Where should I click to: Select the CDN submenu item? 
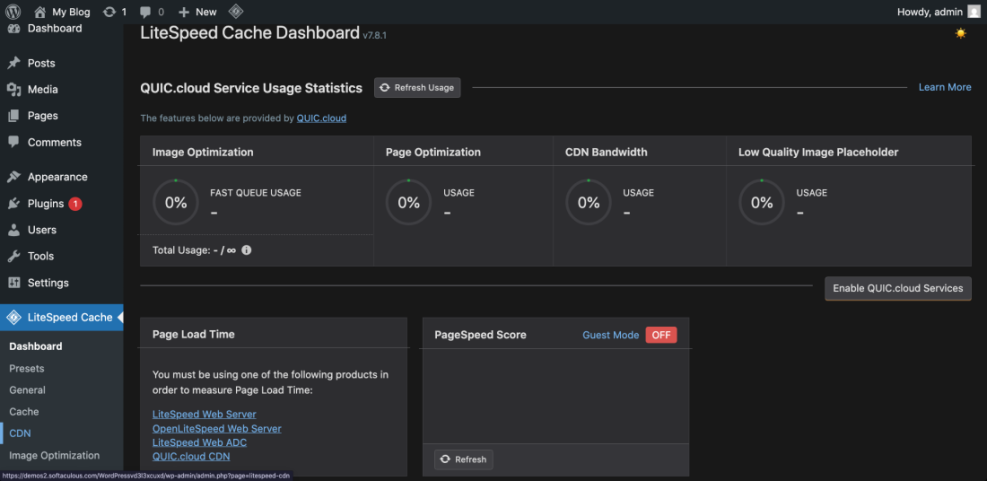tap(20, 433)
